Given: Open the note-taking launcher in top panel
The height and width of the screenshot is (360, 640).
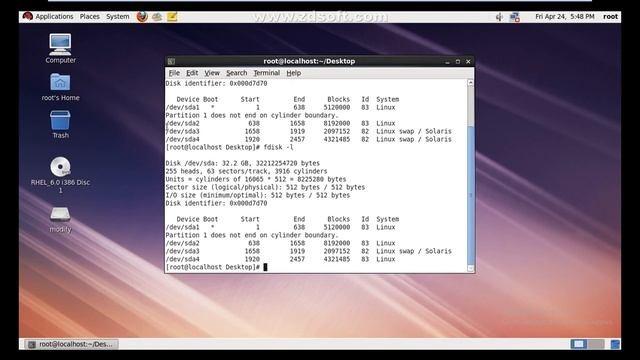Looking at the screenshot, I should 172,17.
